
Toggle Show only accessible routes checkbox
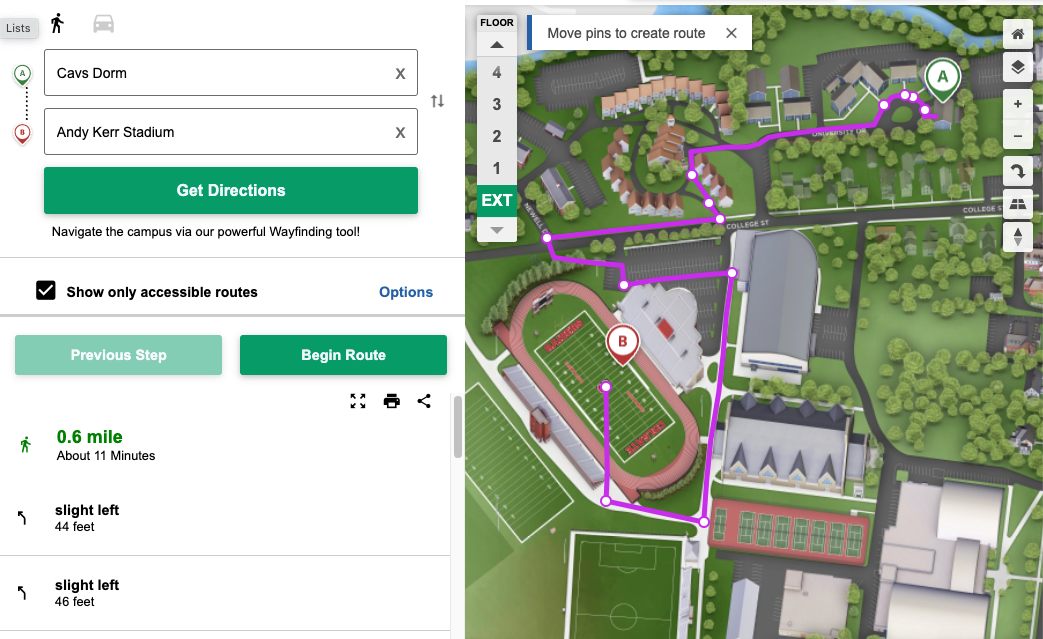coord(46,291)
